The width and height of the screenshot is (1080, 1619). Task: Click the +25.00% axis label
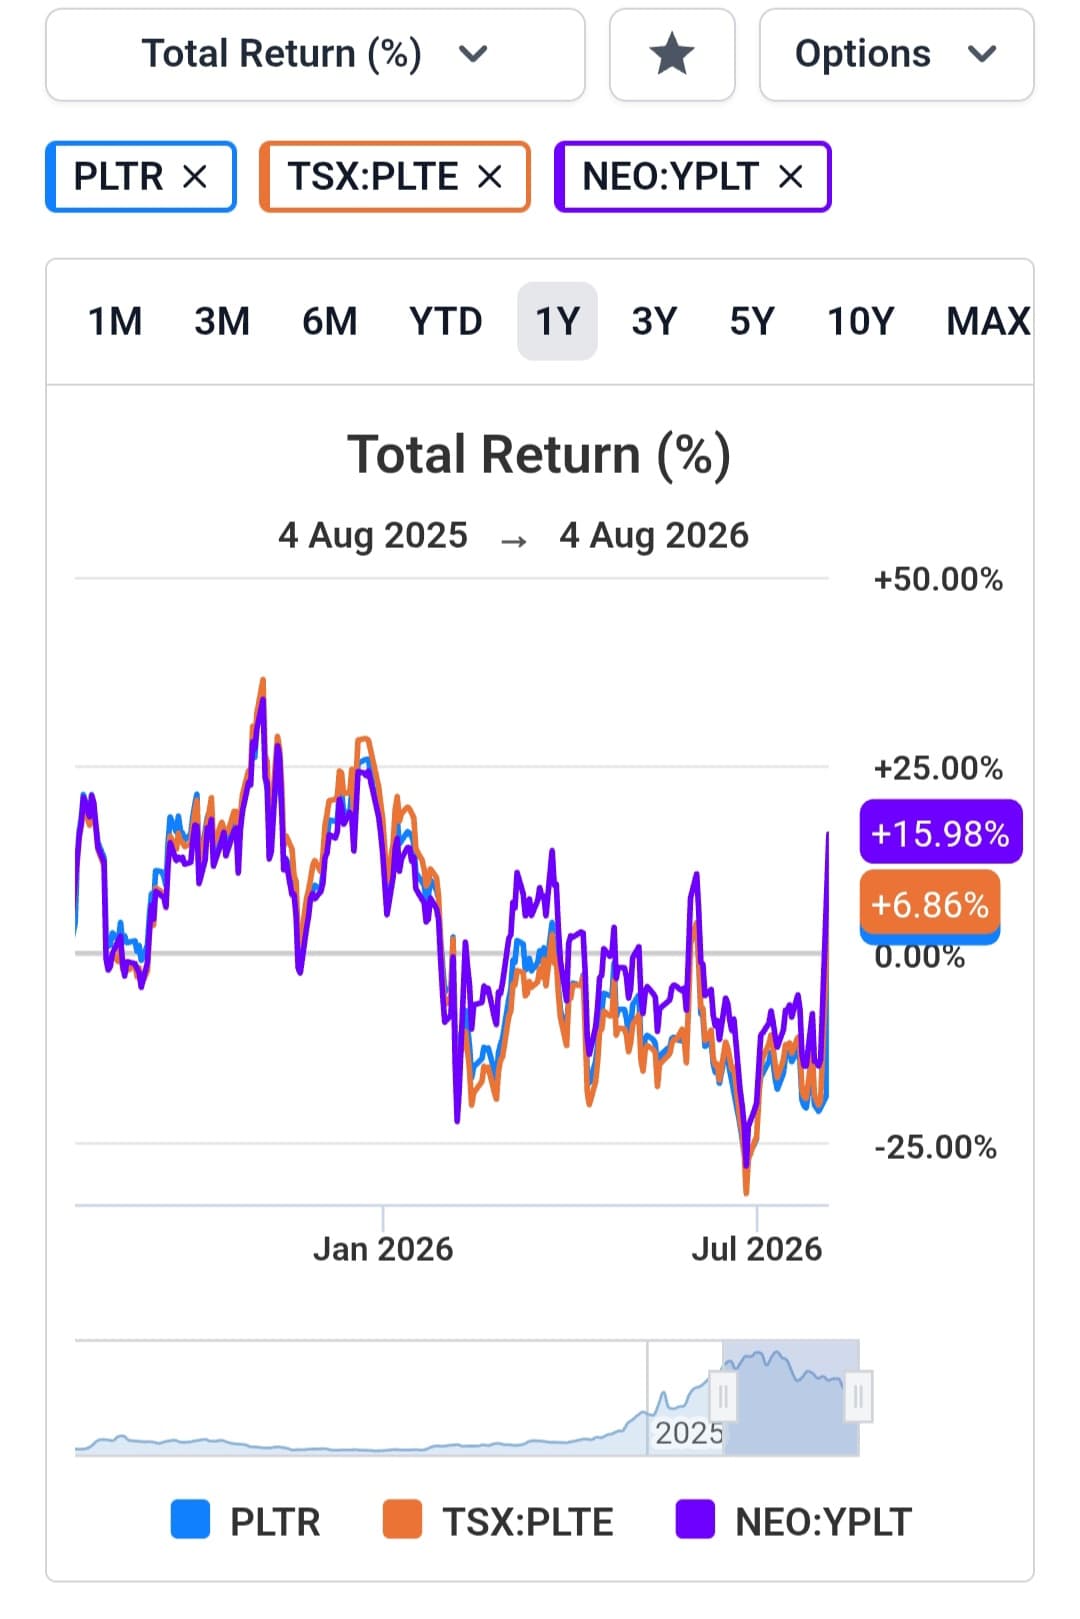(938, 768)
